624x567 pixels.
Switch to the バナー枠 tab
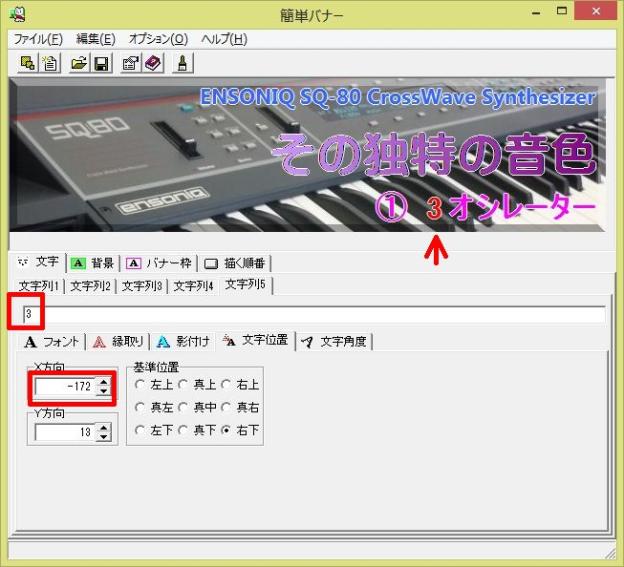[158, 263]
